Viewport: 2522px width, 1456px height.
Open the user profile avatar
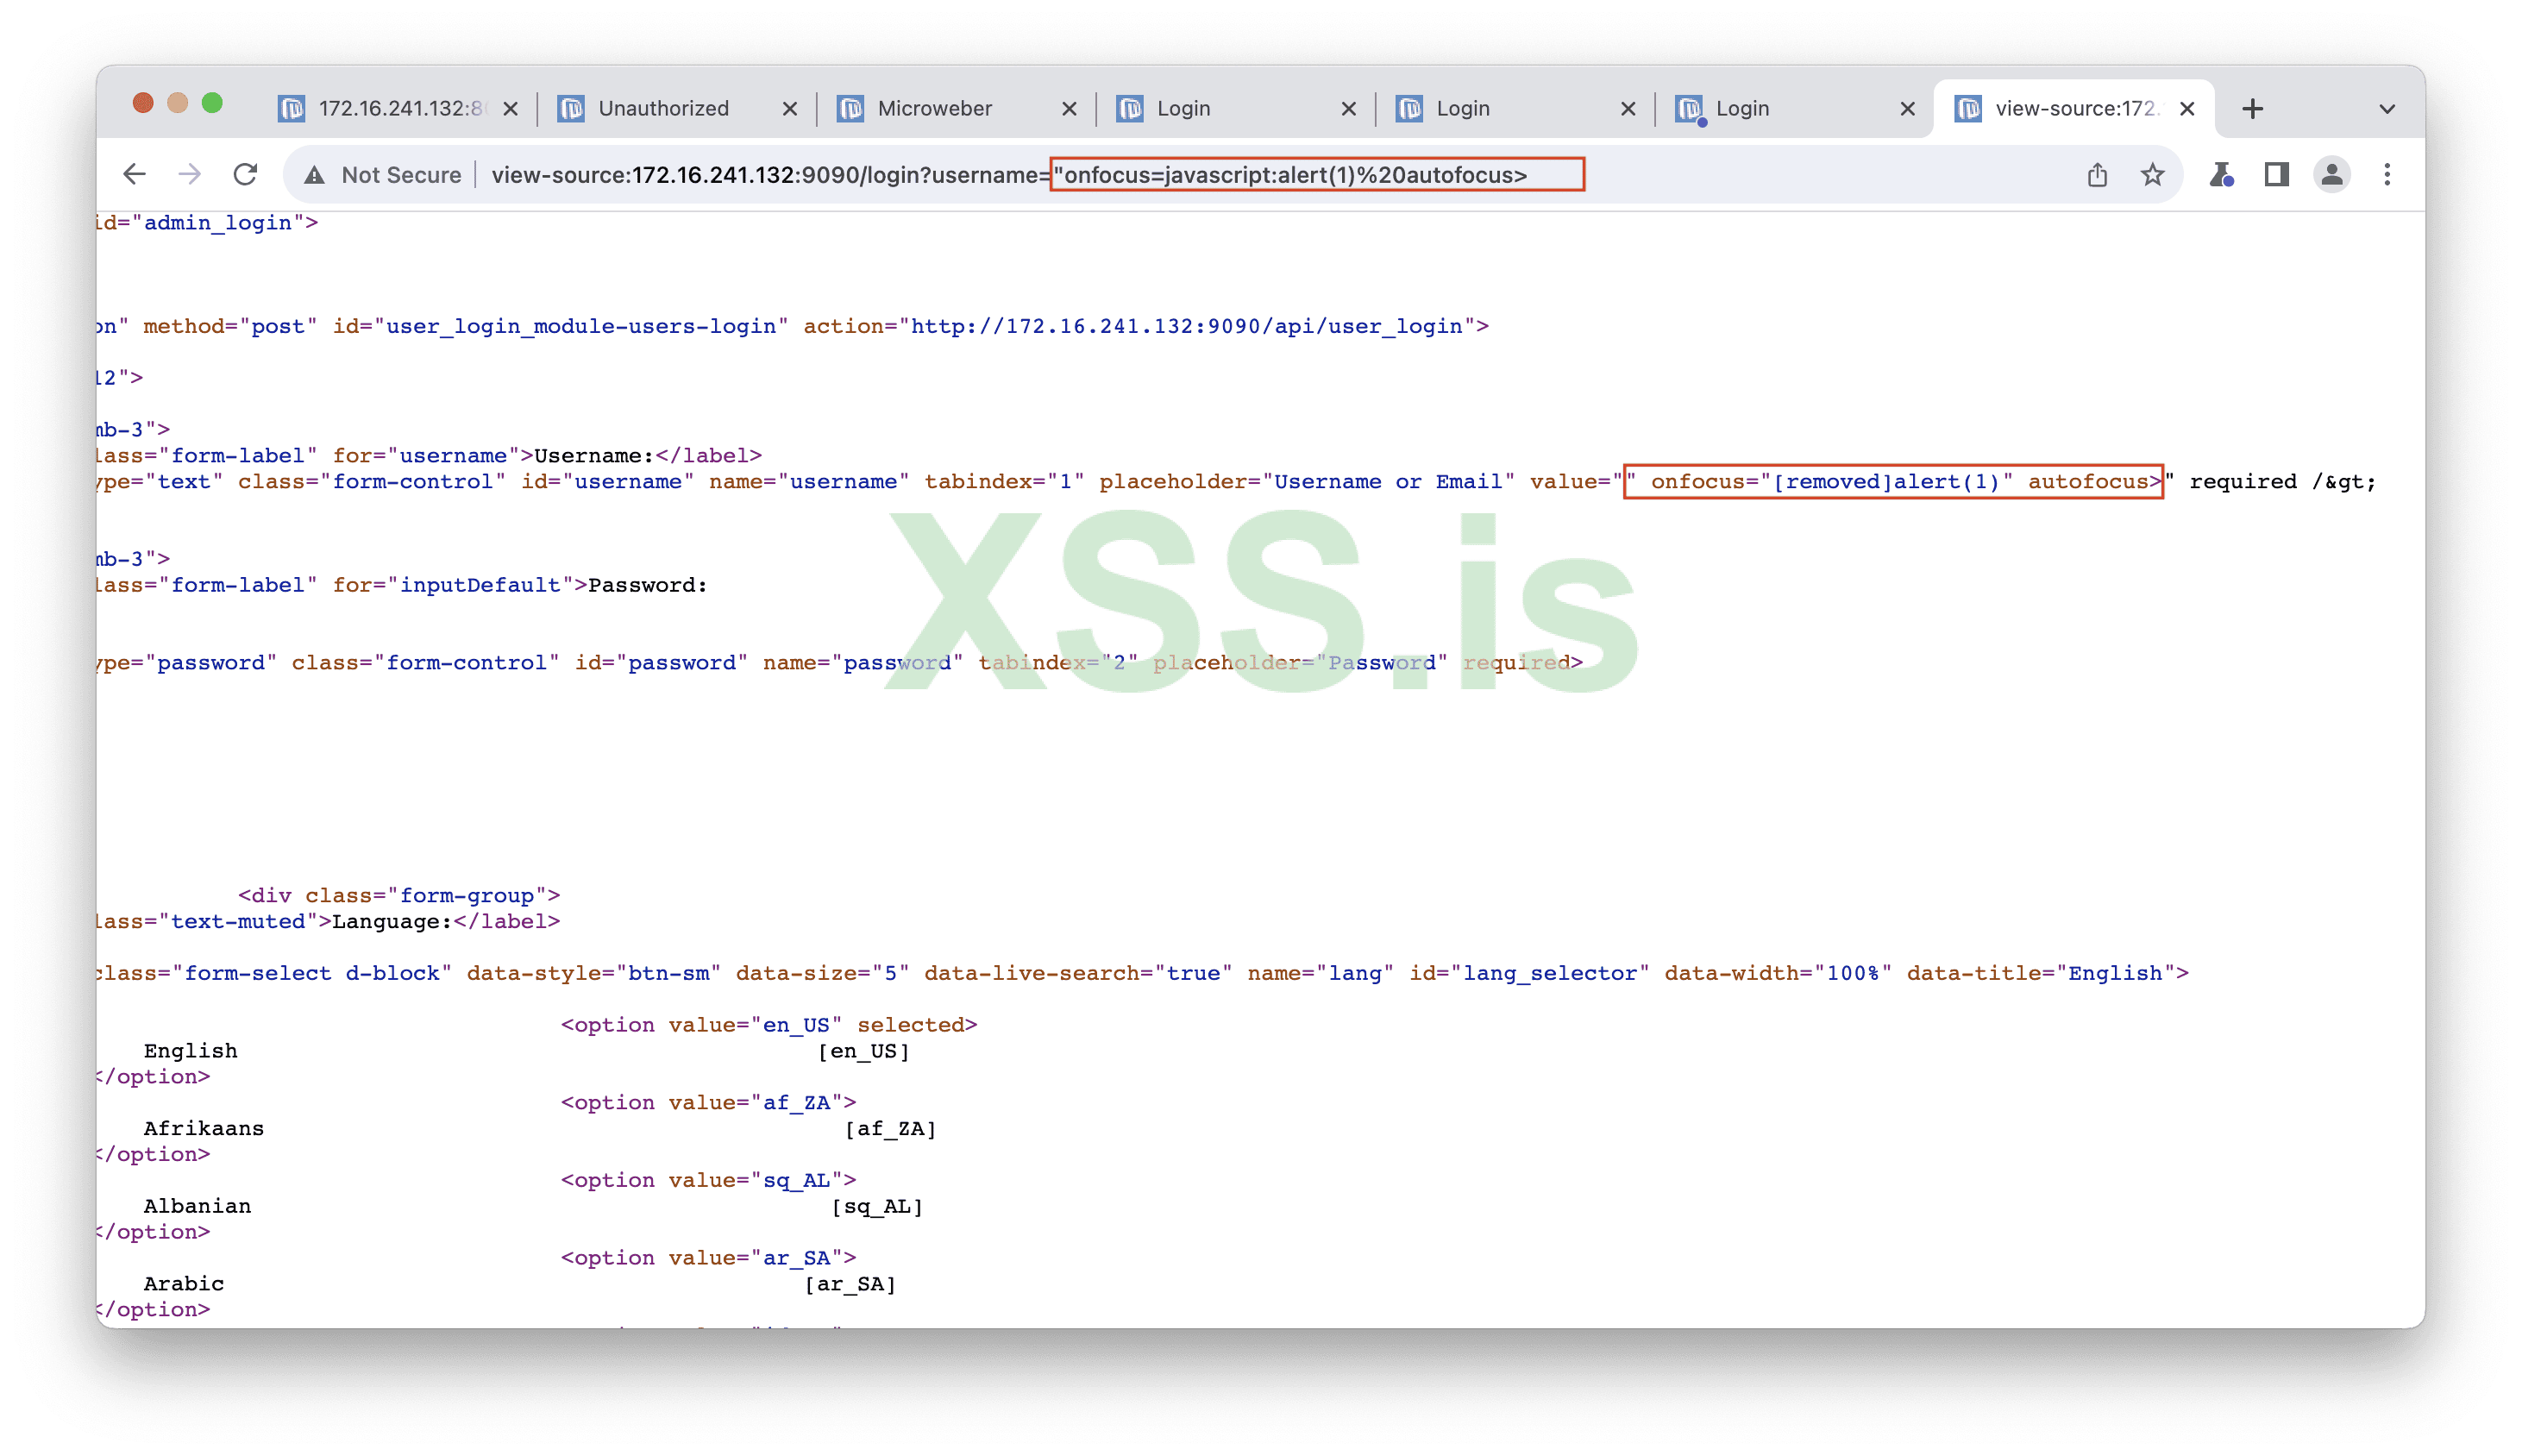(2332, 175)
